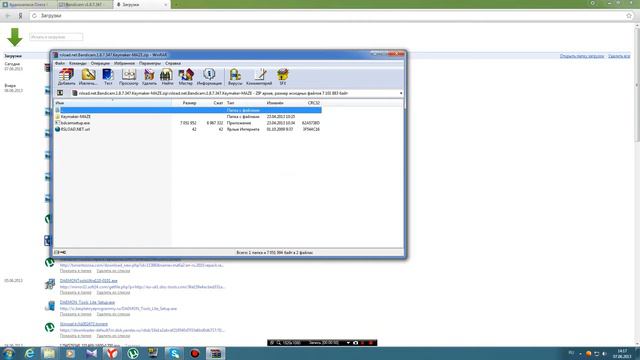640x360 pixels.
Task: Open uTorrent from the taskbar
Action: click(132, 353)
